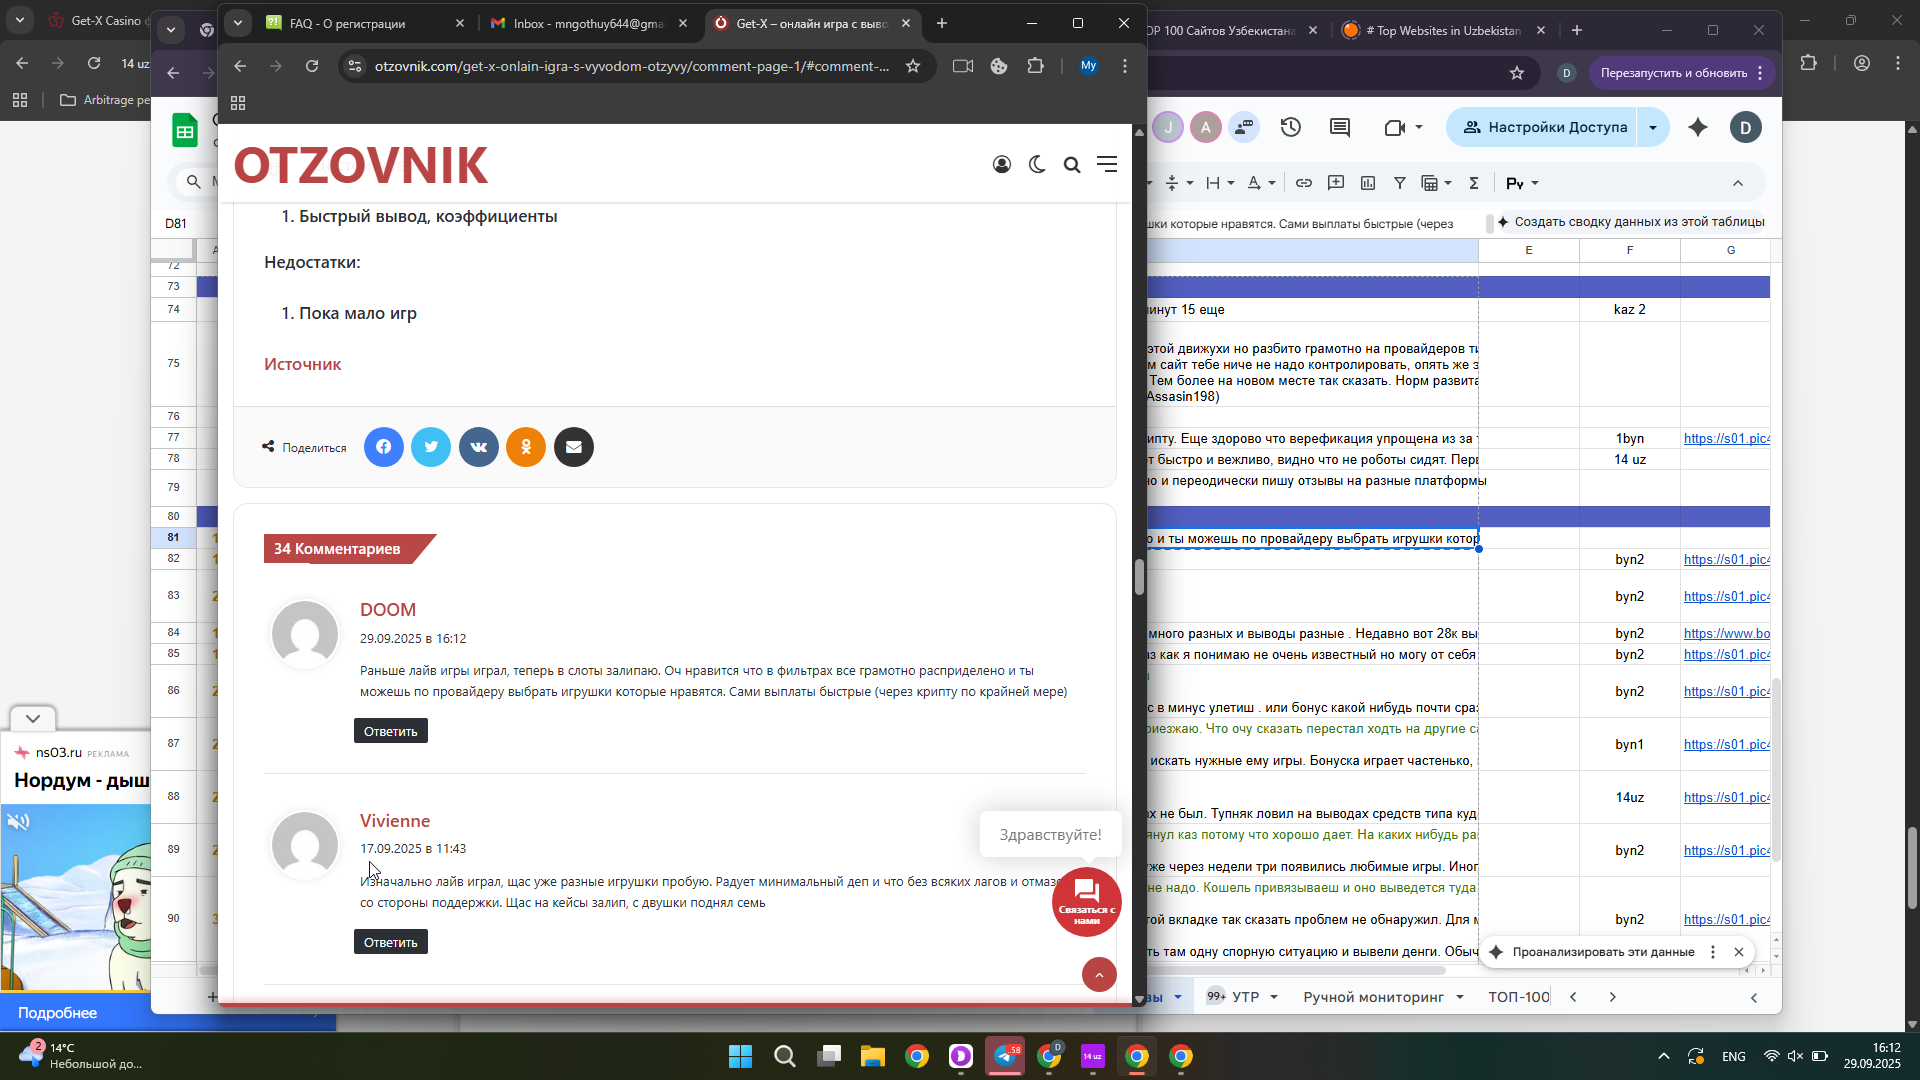Screen dimensions: 1920x1080
Task: Open Telegram from the taskbar
Action: pyautogui.click(x=1004, y=1057)
